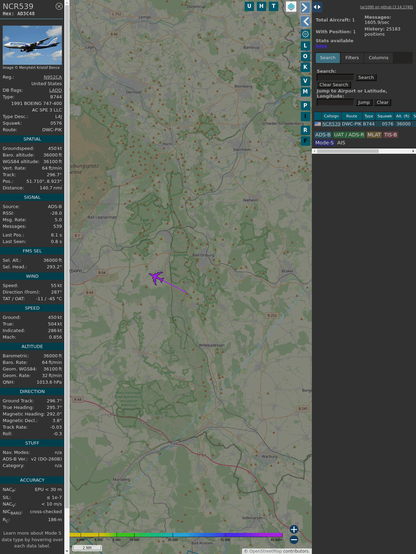Toggle the K map button
This screenshot has height=554, width=416.
pos(305,67)
